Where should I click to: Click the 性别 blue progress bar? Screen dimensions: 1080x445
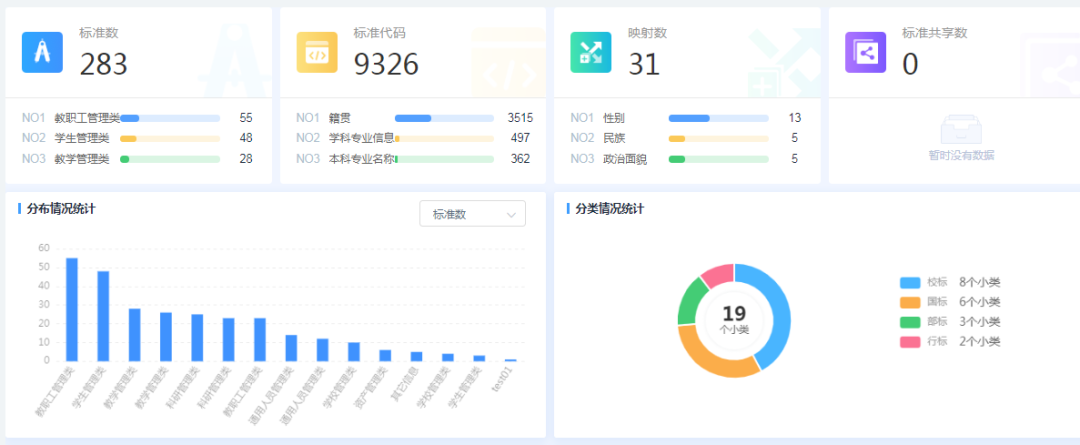click(690, 118)
